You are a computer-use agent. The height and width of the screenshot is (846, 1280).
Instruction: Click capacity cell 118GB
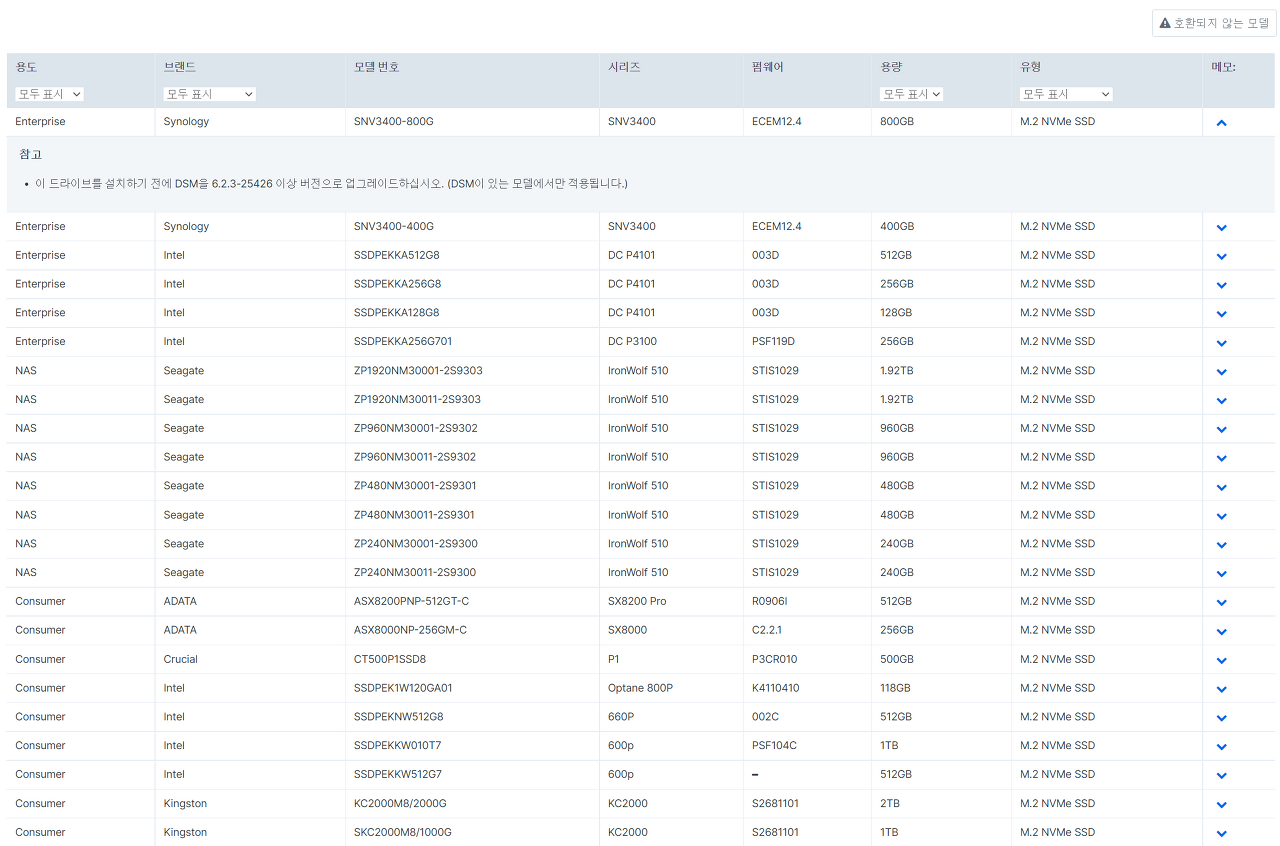[x=895, y=689]
